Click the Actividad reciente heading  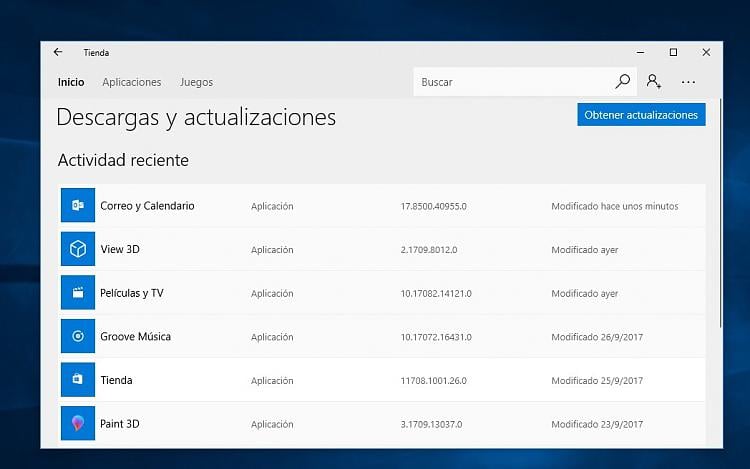click(123, 160)
